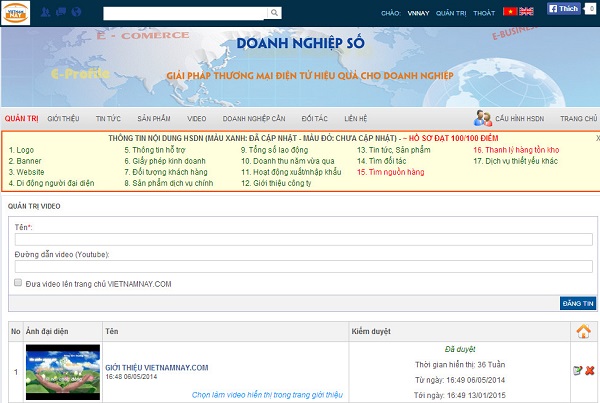Click the Ảnh đại diện column header
600x403 pixels.
click(x=47, y=331)
